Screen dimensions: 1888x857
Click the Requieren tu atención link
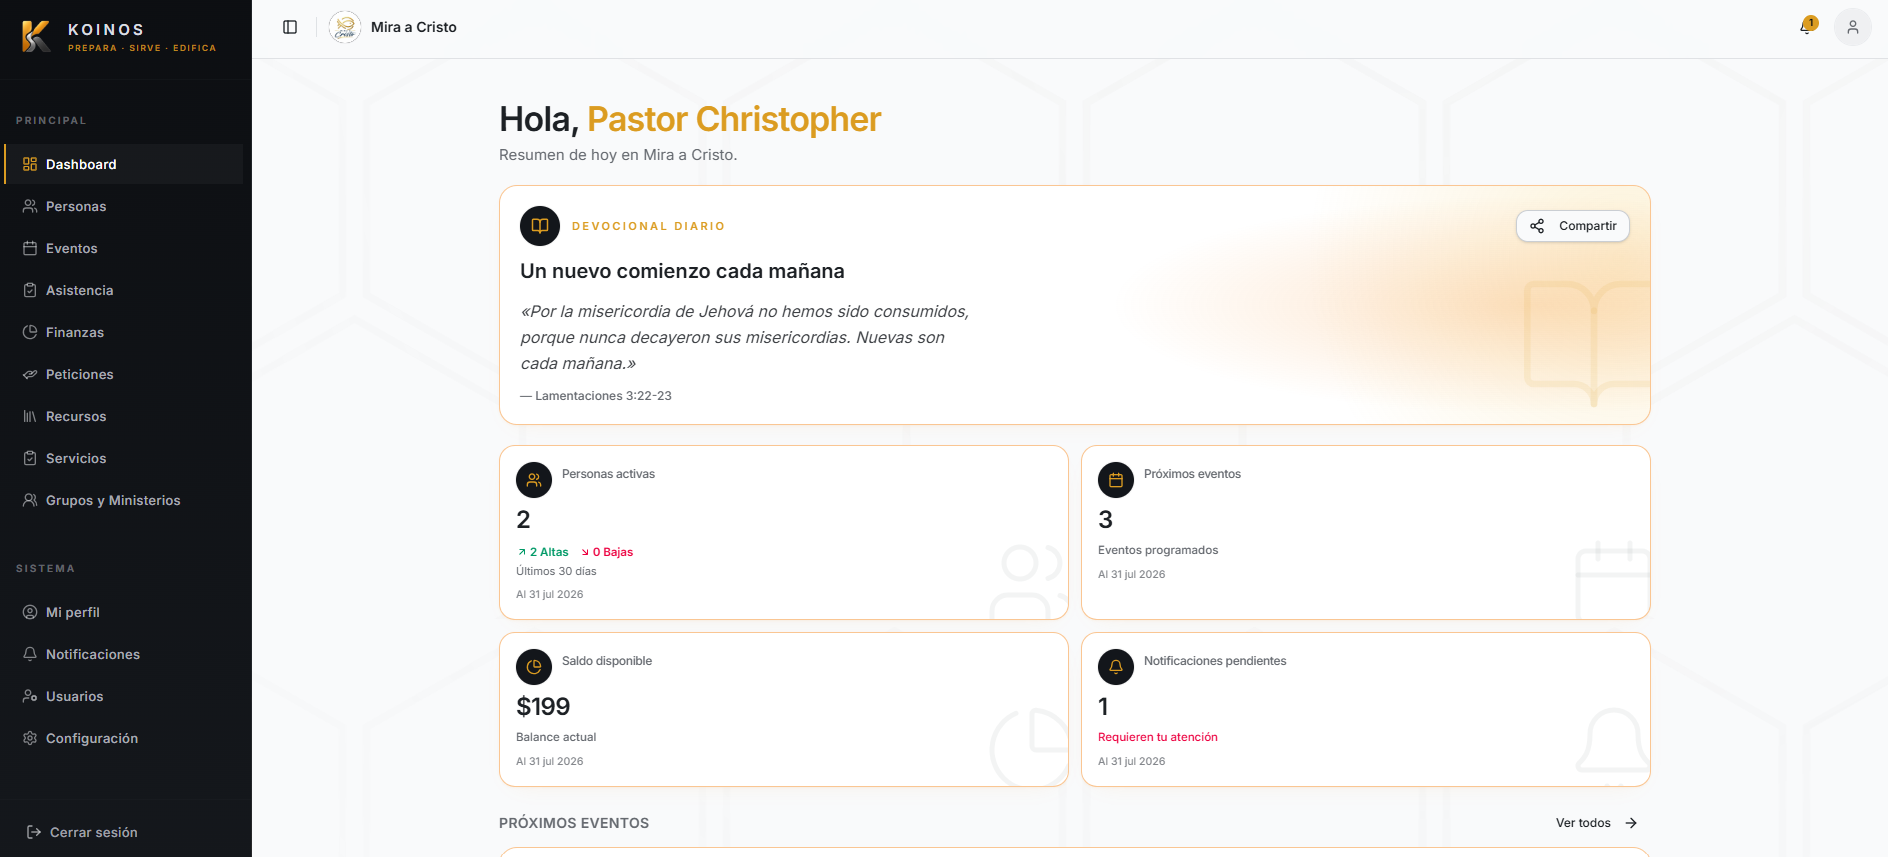[1158, 737]
